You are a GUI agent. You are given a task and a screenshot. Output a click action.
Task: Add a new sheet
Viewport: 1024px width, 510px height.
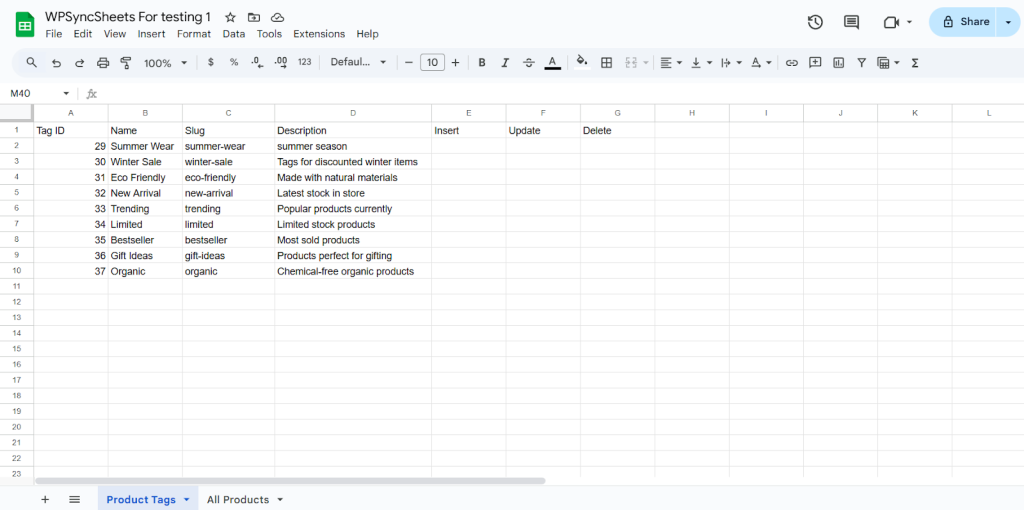tap(45, 499)
